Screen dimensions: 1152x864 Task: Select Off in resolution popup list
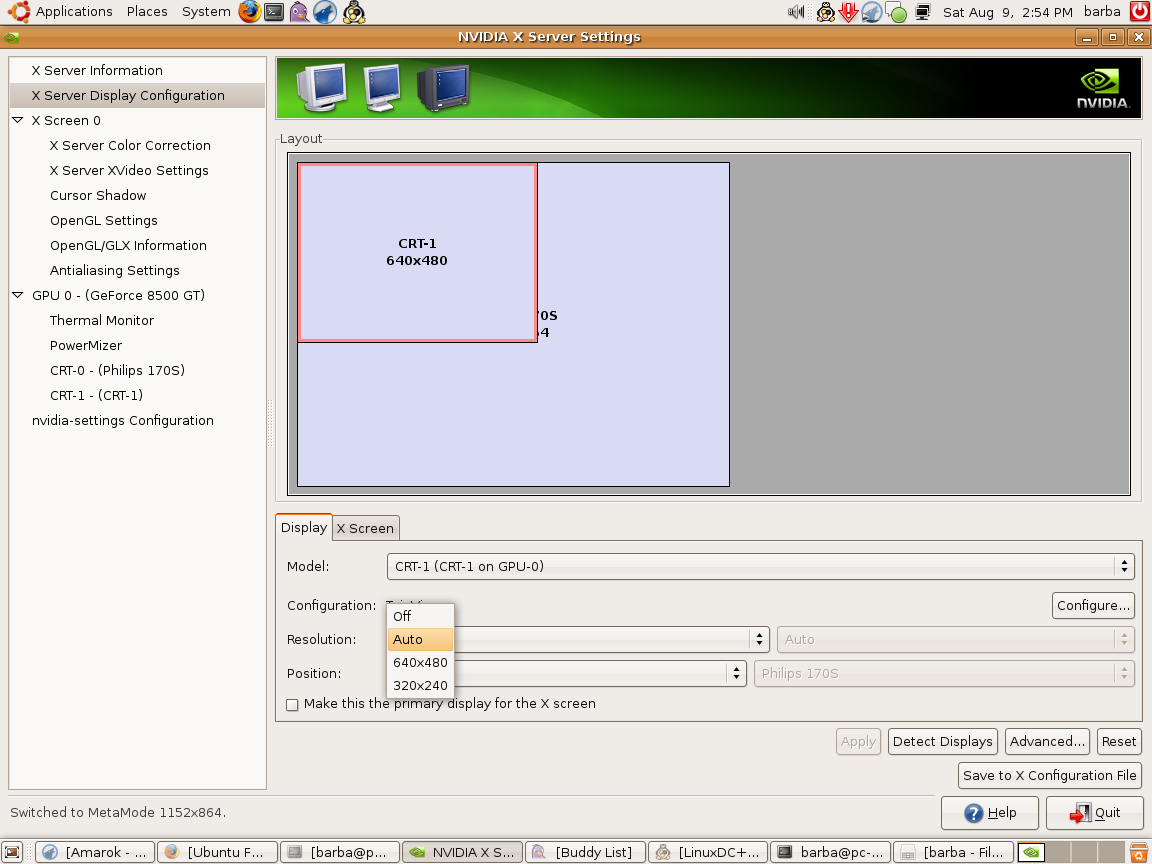(x=420, y=616)
